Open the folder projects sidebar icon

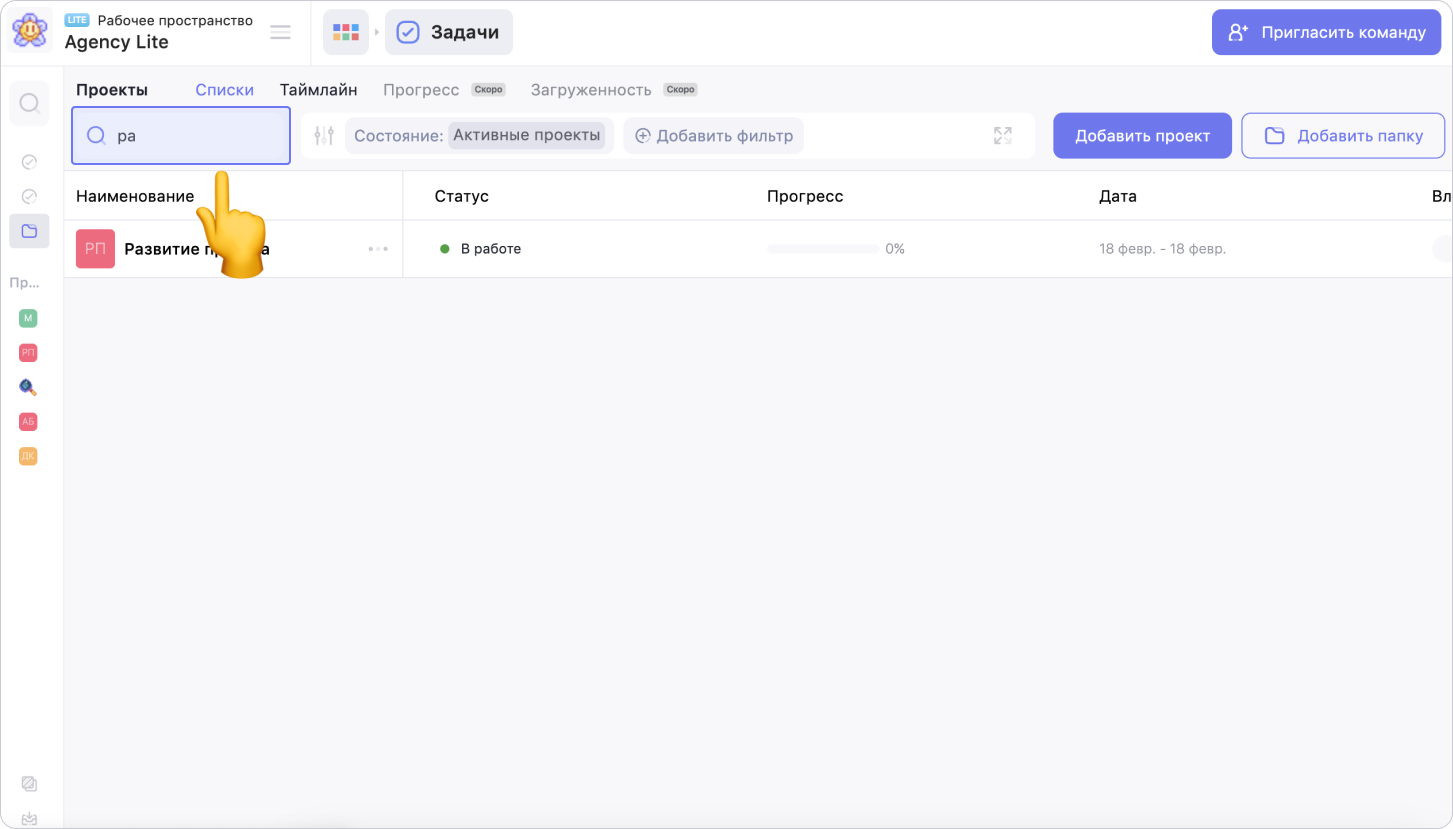pyautogui.click(x=29, y=231)
